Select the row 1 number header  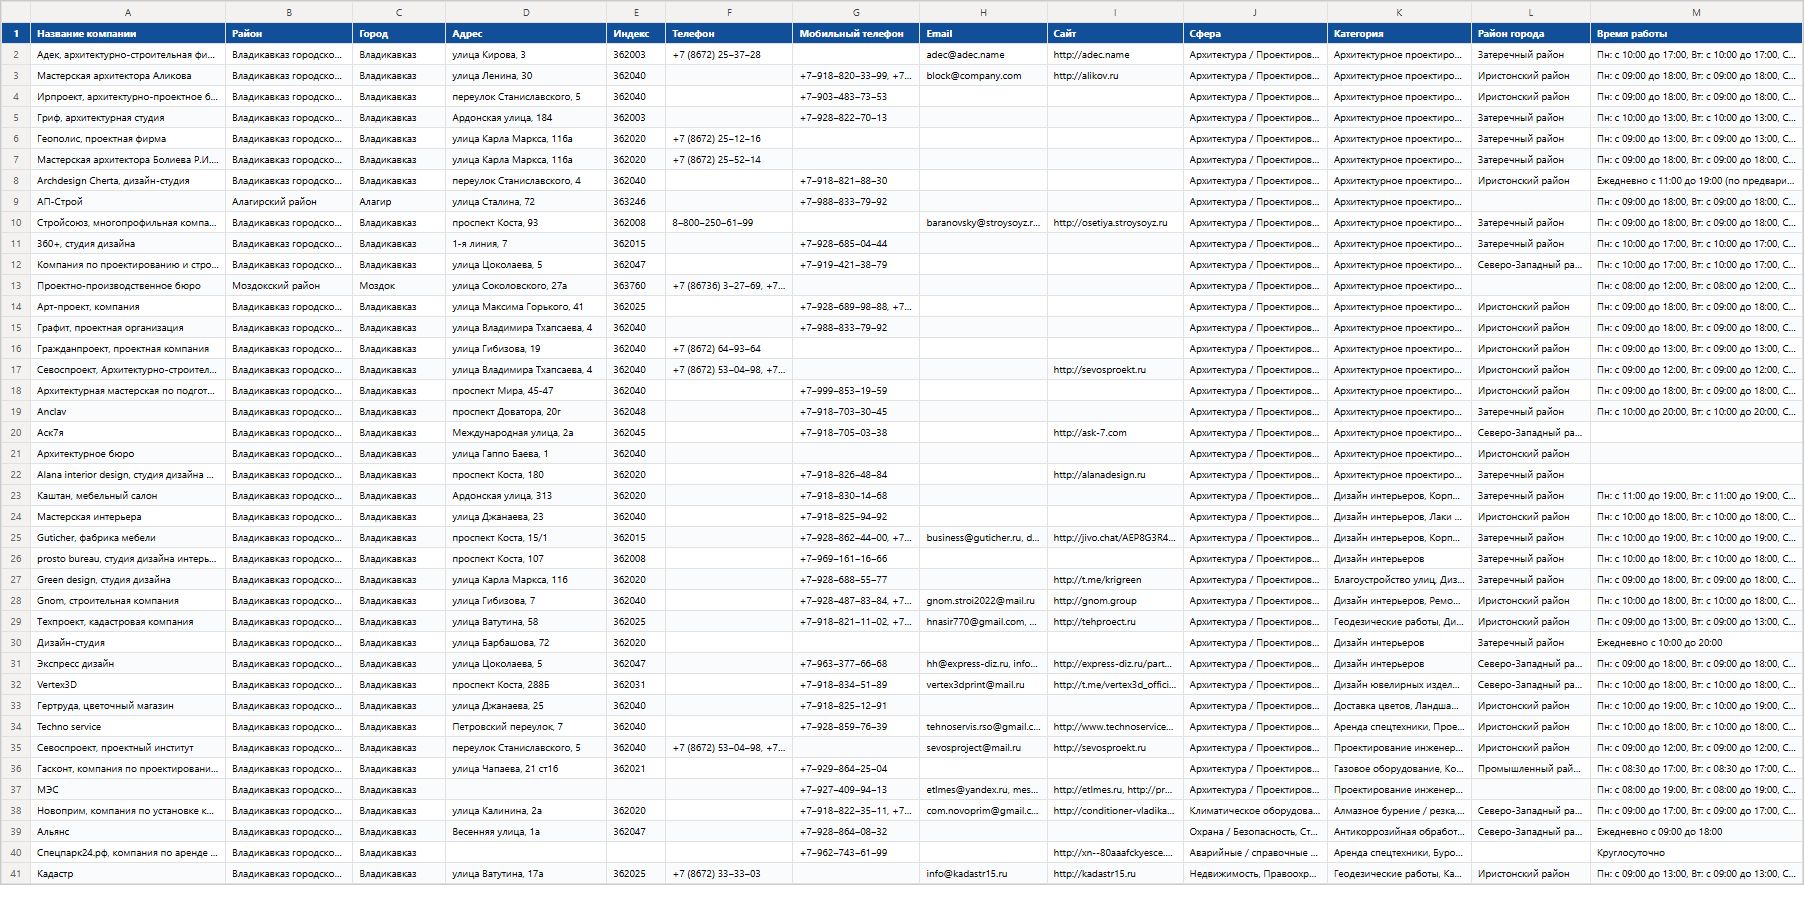[x=15, y=34]
